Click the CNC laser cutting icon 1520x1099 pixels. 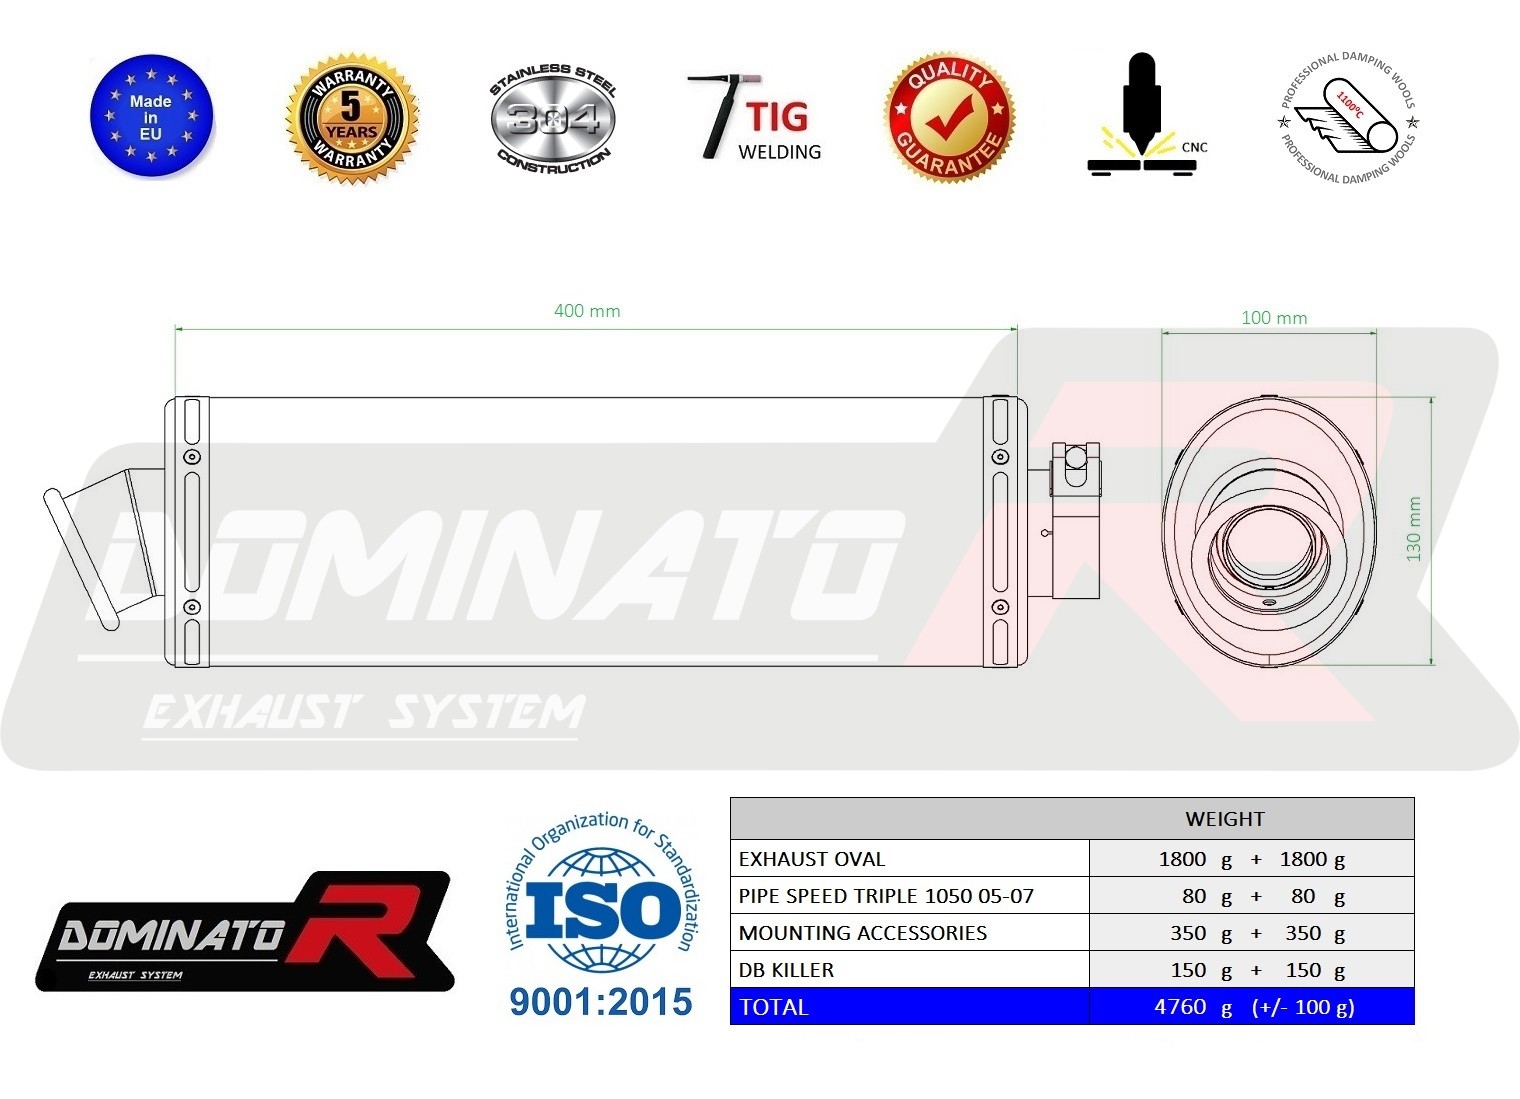pos(1146,116)
